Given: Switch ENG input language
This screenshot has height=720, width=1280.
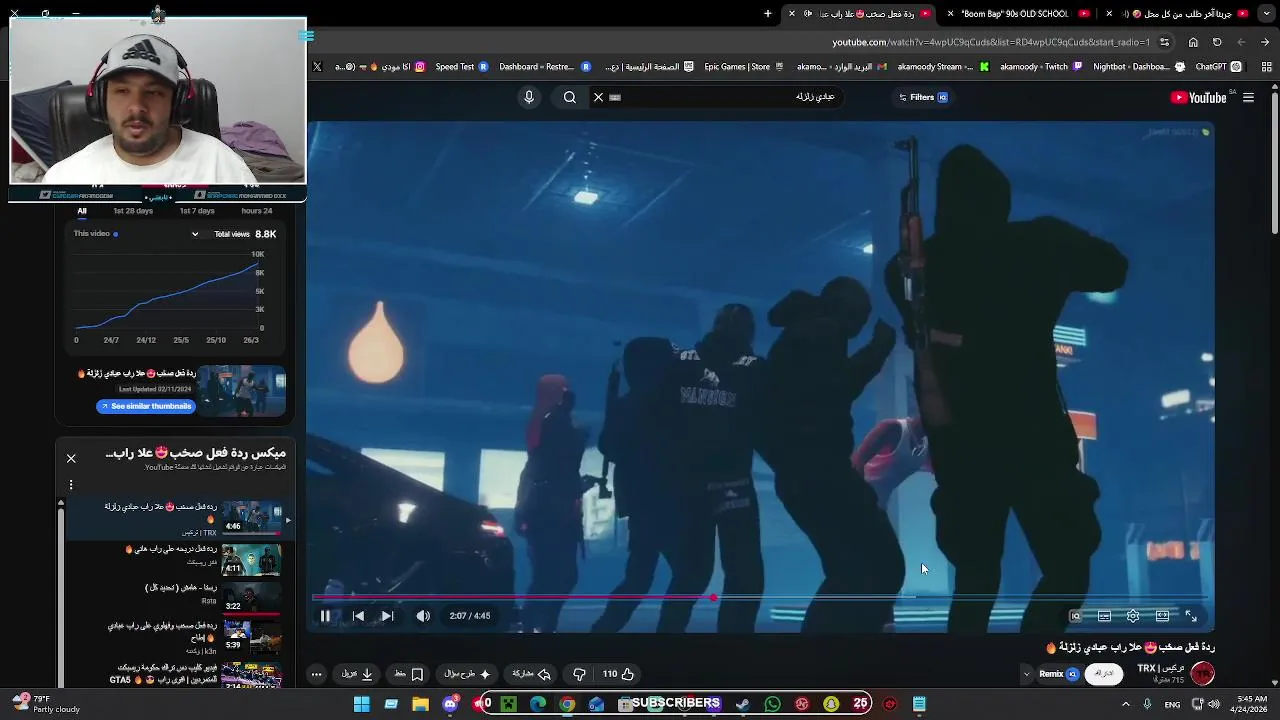Looking at the screenshot, I should click(1171, 704).
